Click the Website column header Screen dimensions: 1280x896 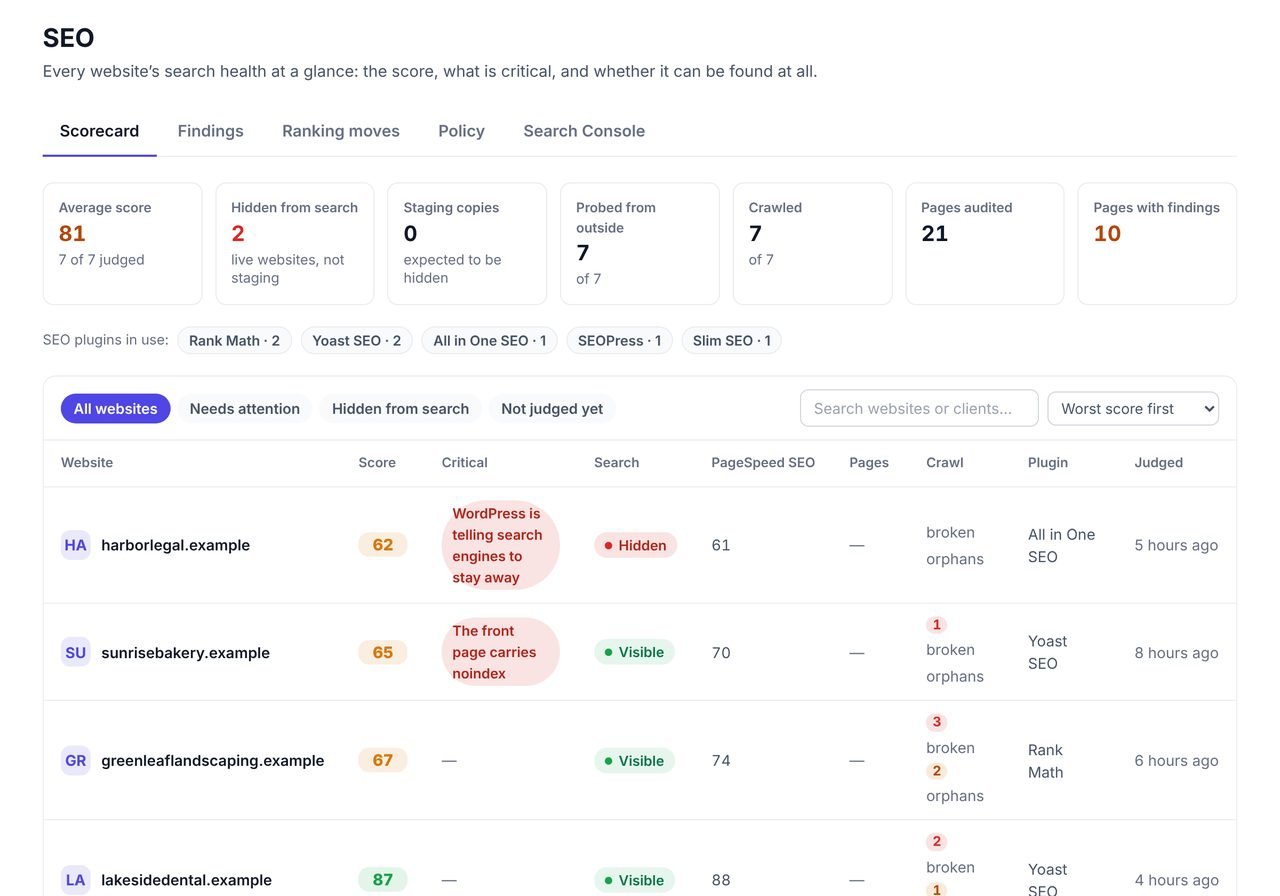[87, 462]
